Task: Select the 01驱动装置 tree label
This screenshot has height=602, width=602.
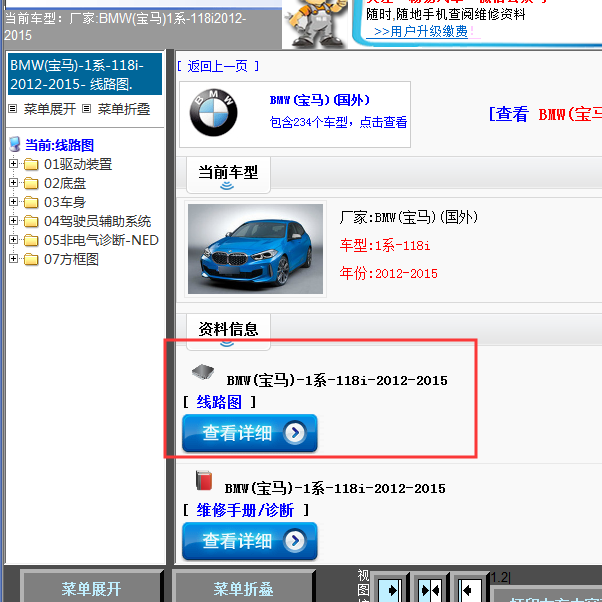Action: click(x=78, y=164)
